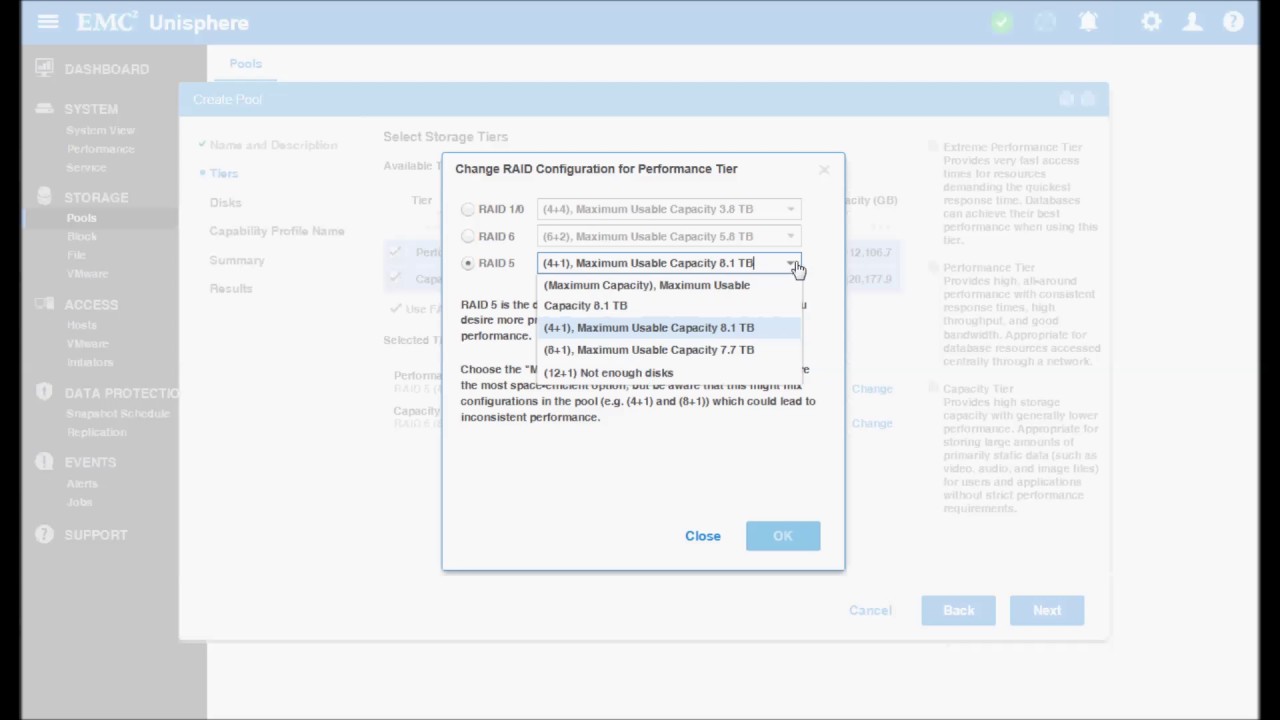Select VMware under Storage

87,273
